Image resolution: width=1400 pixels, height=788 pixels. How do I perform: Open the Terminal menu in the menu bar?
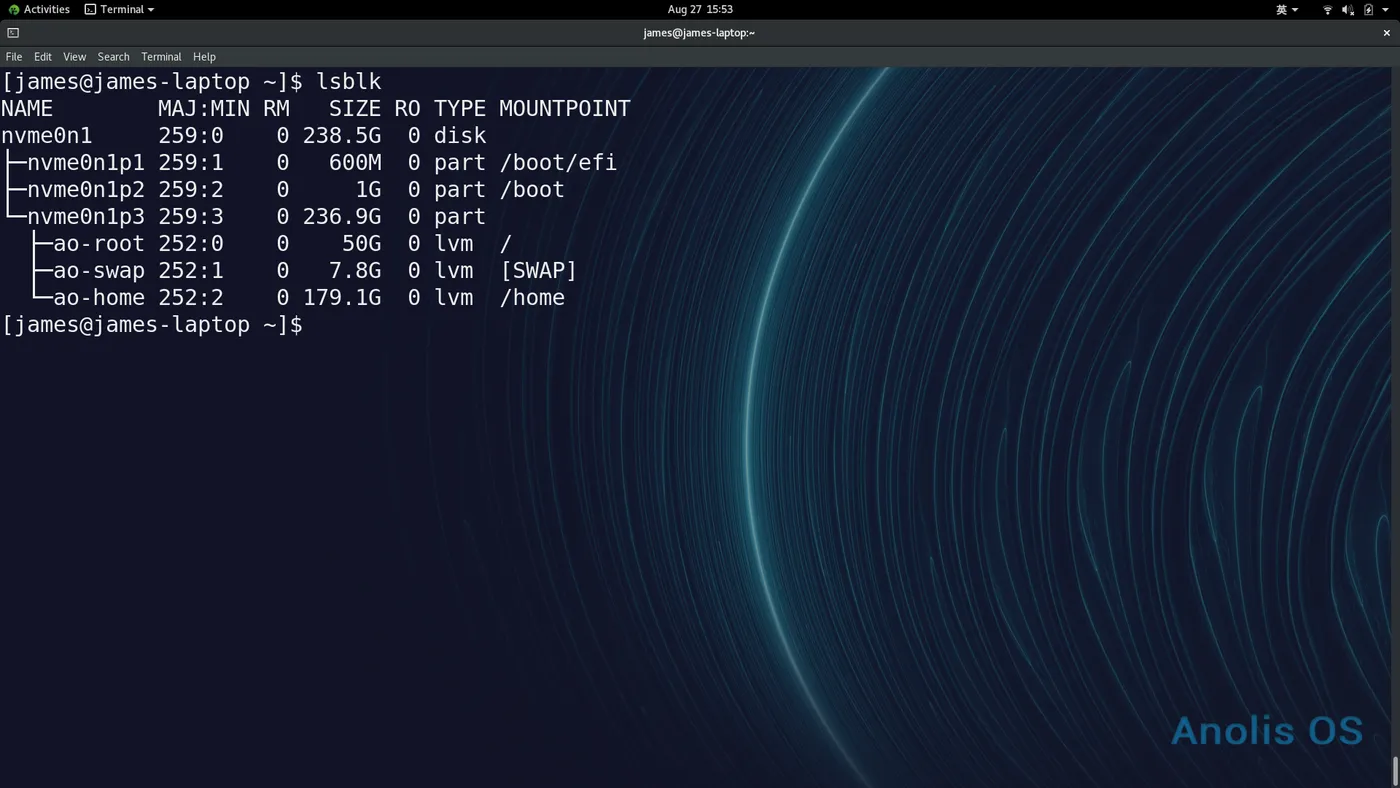[x=161, y=57]
